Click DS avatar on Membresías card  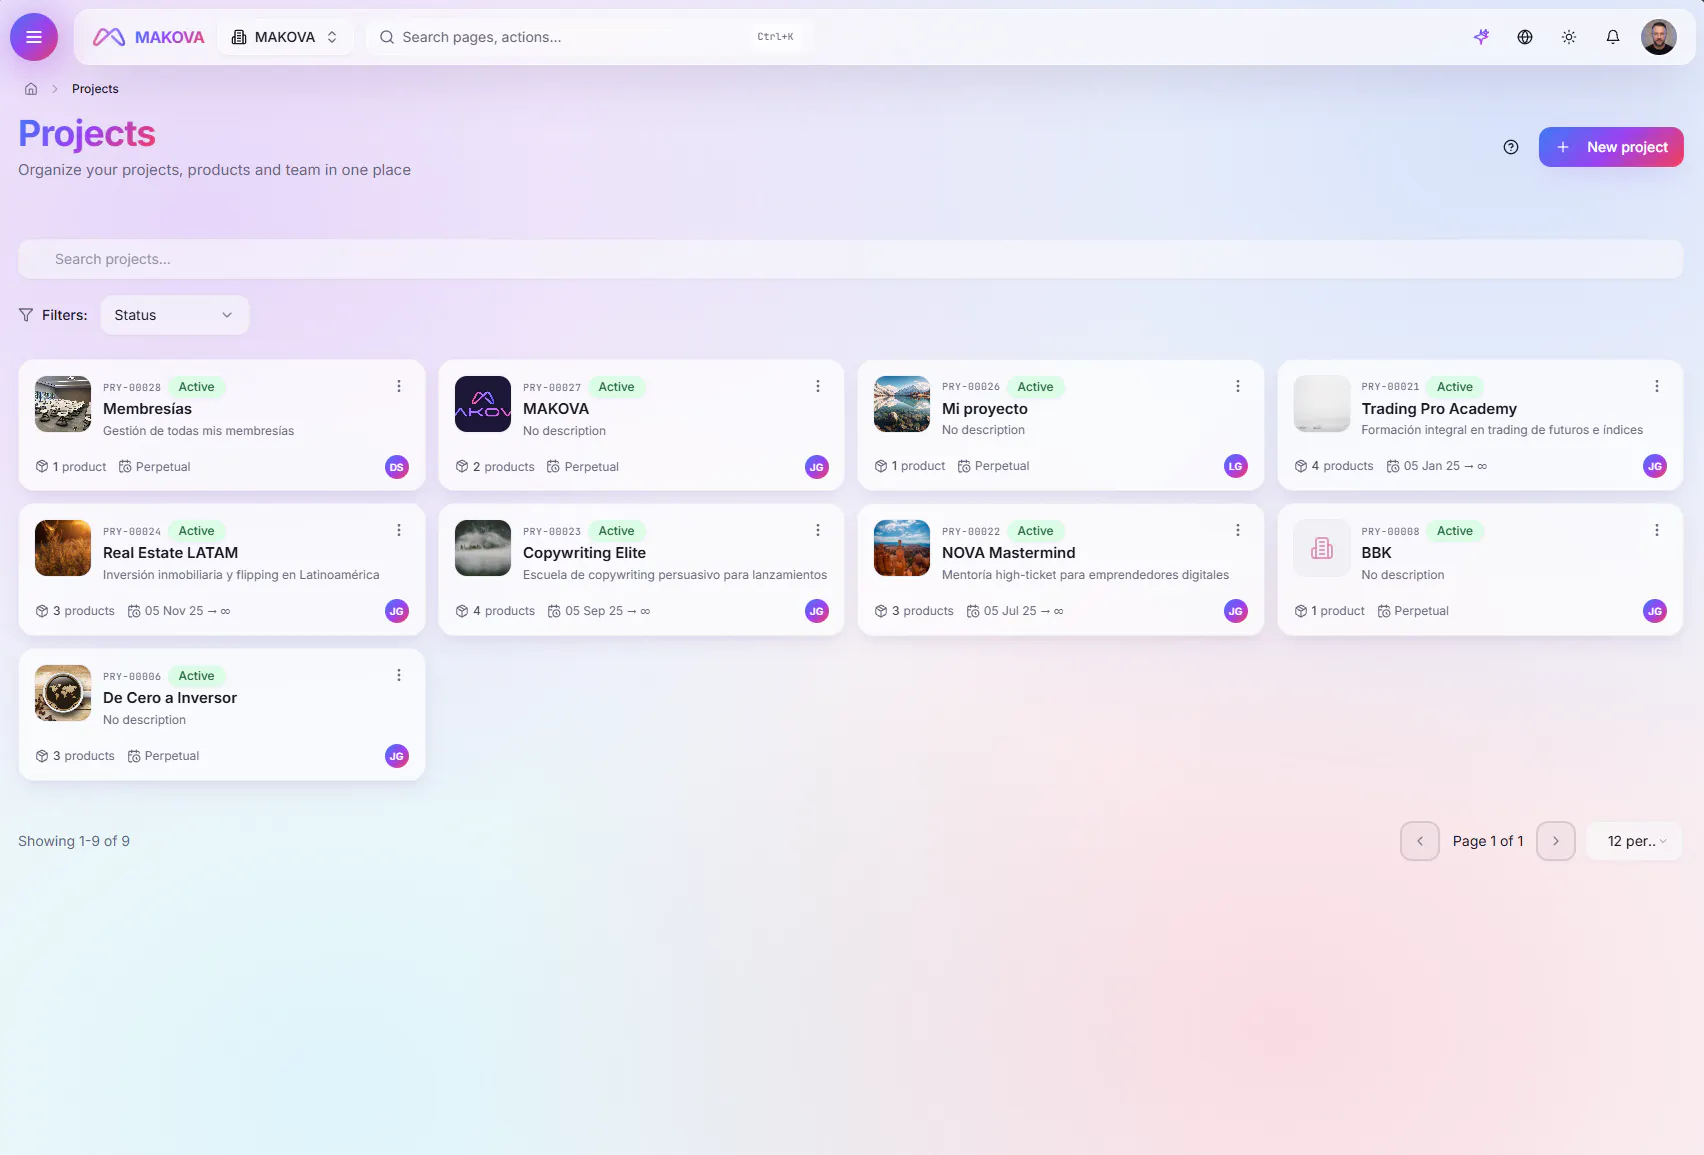point(397,467)
